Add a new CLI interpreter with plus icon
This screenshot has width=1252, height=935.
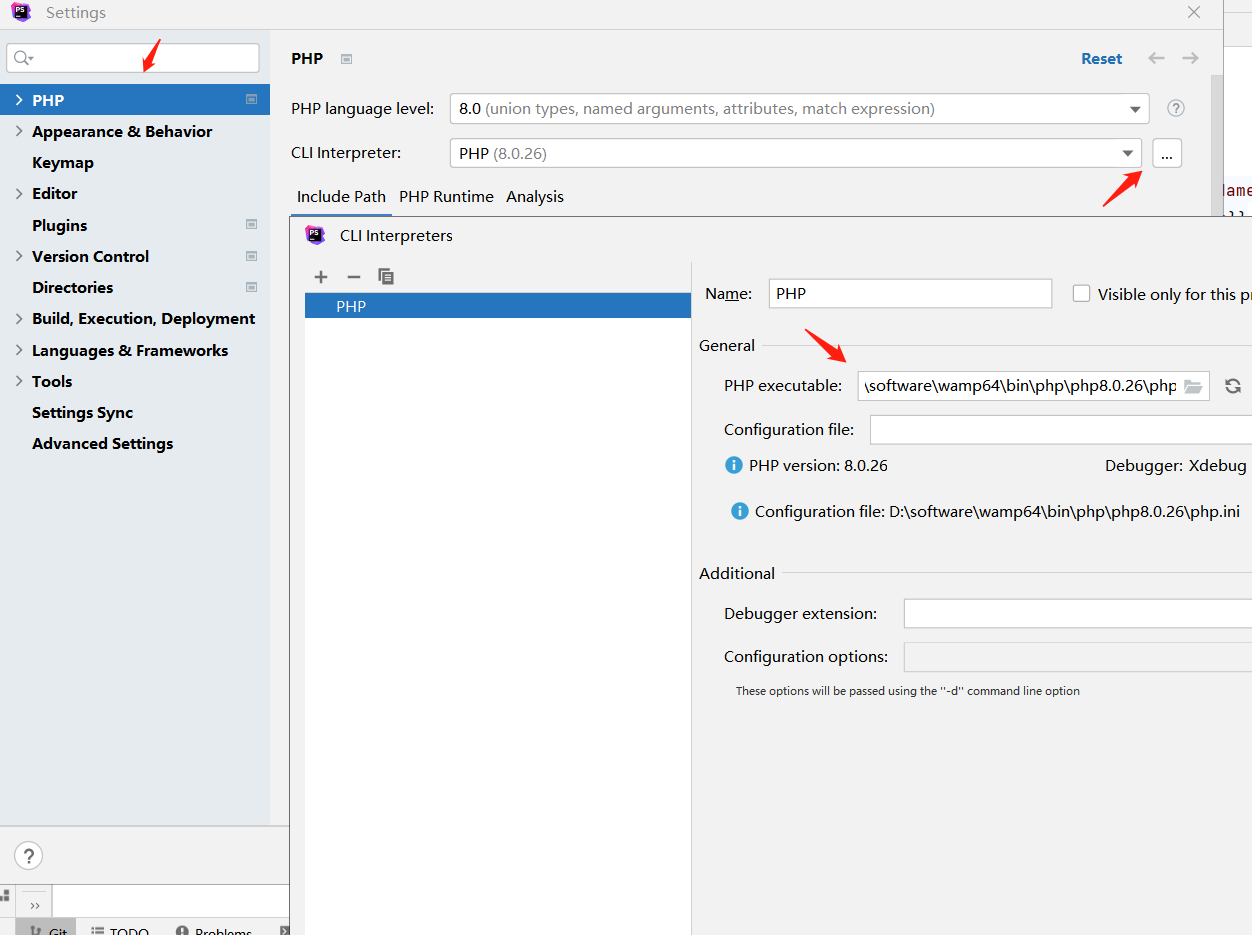coord(321,277)
